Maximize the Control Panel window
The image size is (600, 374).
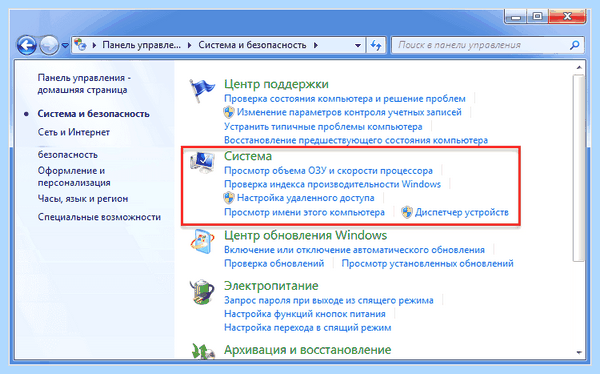tap(537, 16)
